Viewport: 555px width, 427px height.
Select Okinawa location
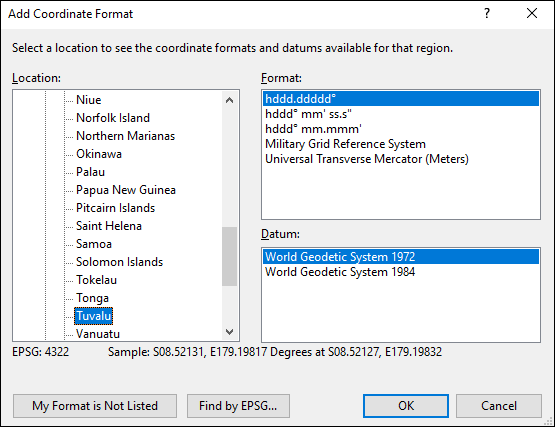click(x=99, y=154)
